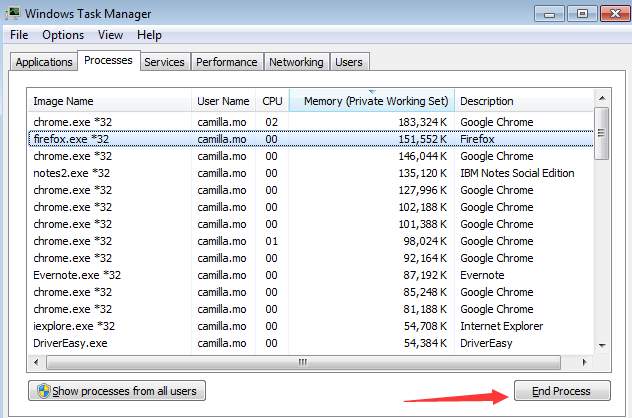Click the horizontal scrollbar right arrow

[x=585, y=362]
